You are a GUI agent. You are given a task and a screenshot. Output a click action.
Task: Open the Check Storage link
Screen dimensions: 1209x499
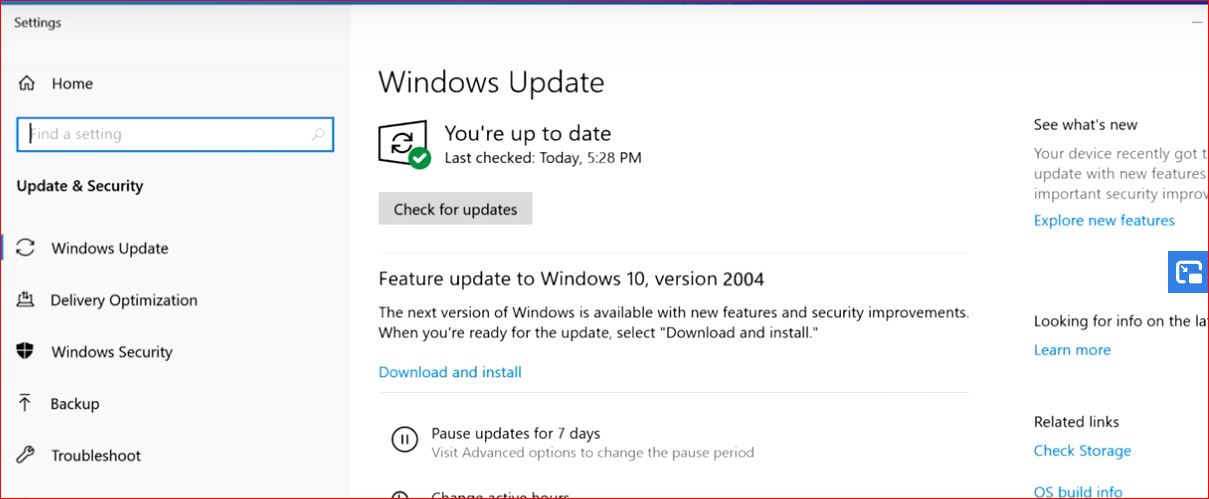[1082, 451]
